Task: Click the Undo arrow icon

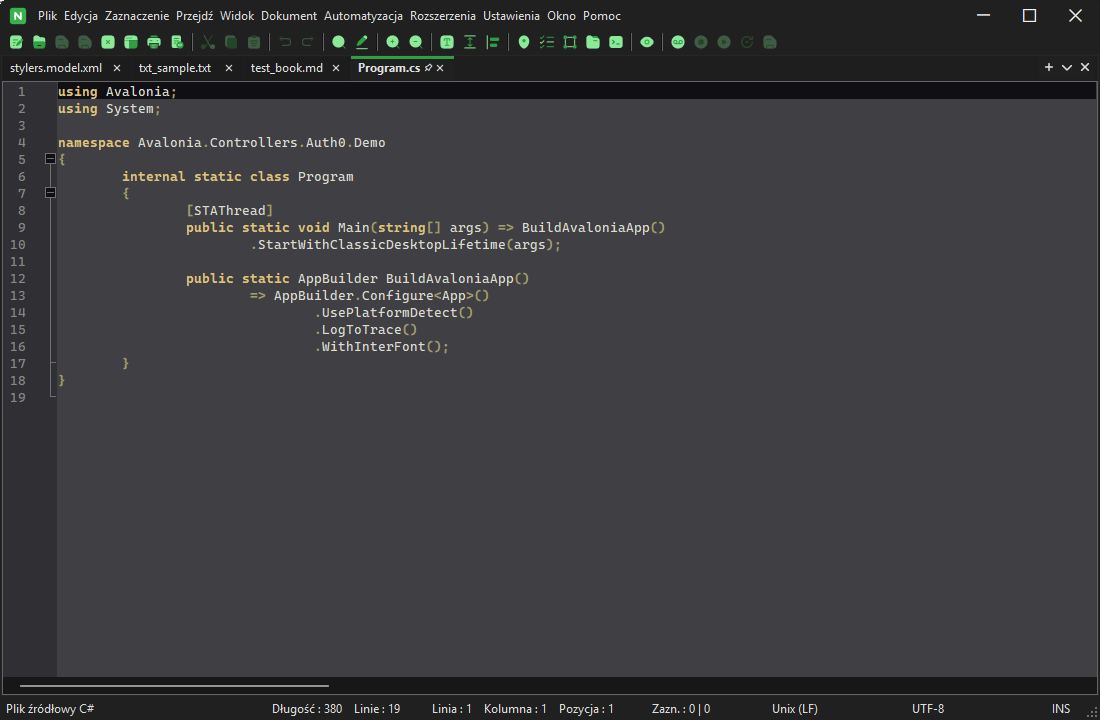Action: click(285, 42)
